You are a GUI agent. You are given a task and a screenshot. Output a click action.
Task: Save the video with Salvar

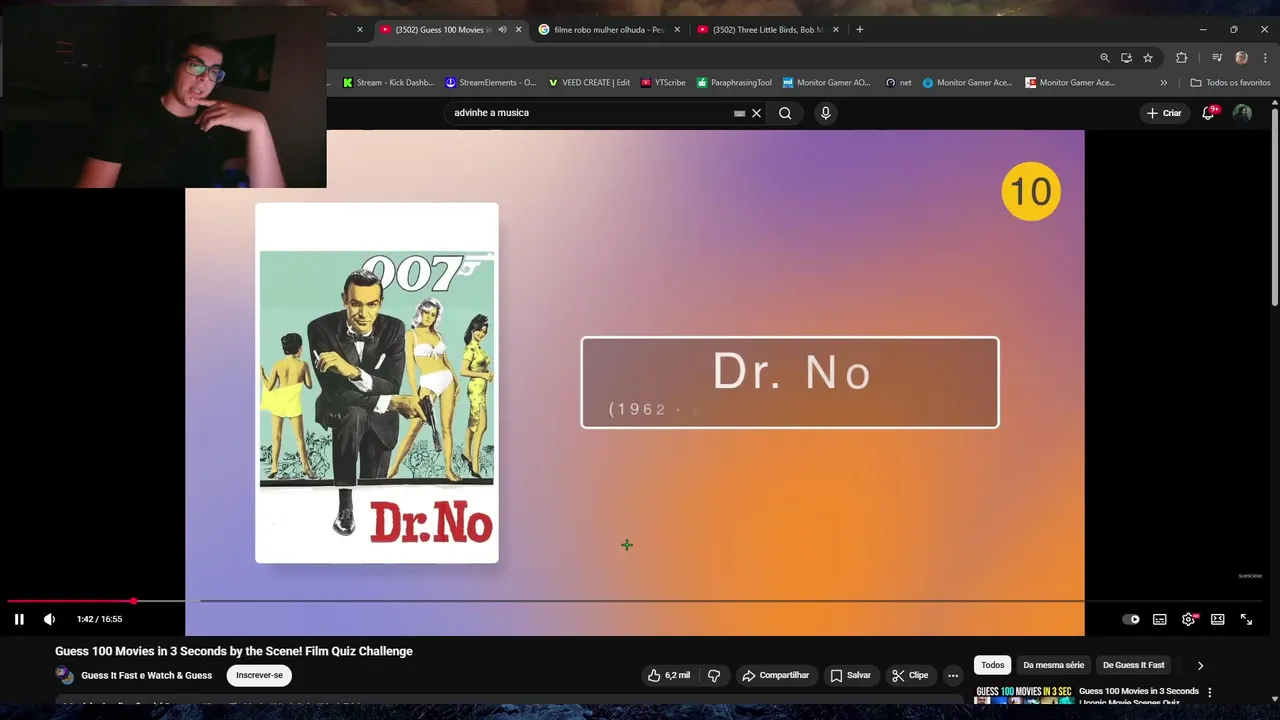(851, 675)
